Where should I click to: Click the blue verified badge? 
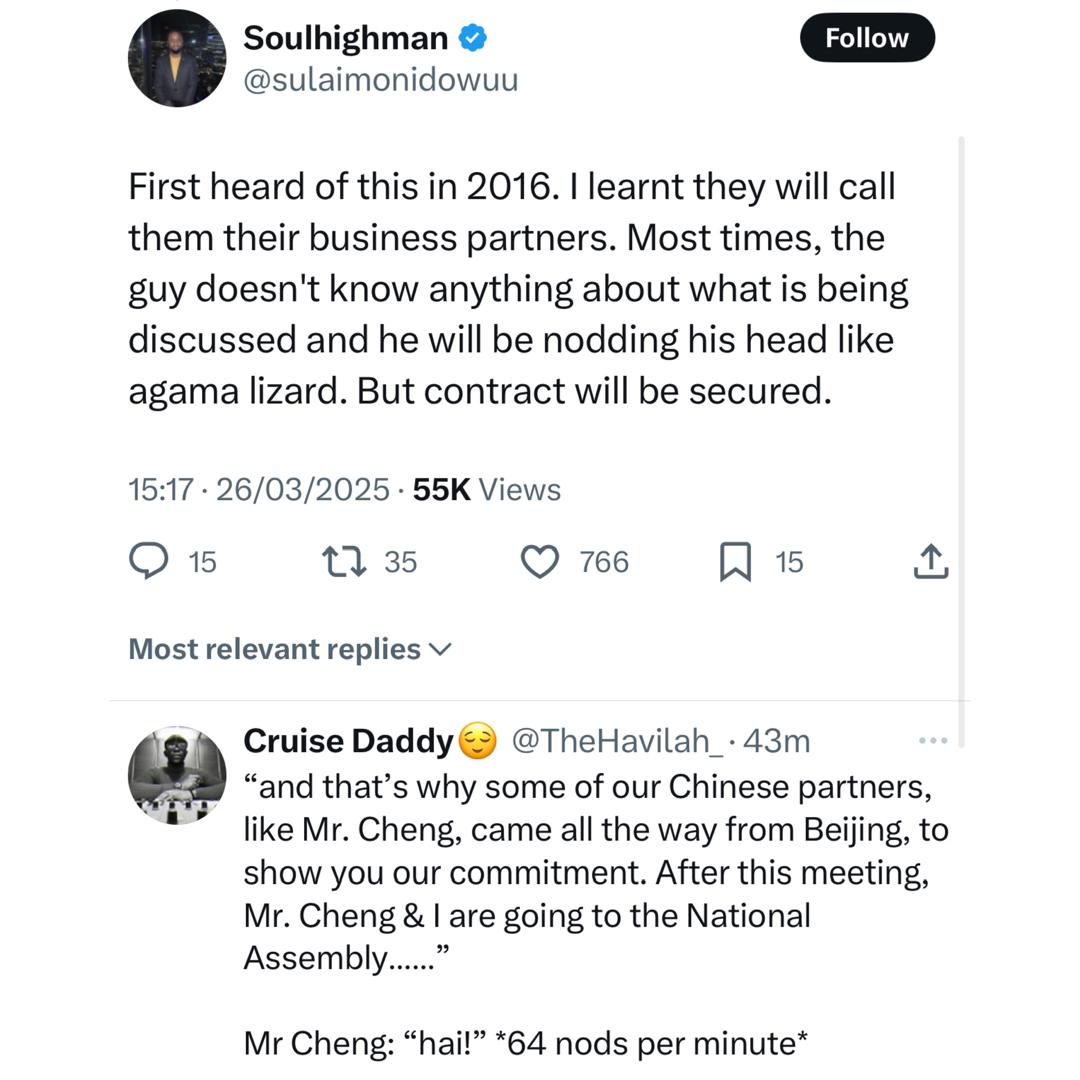coord(472,38)
